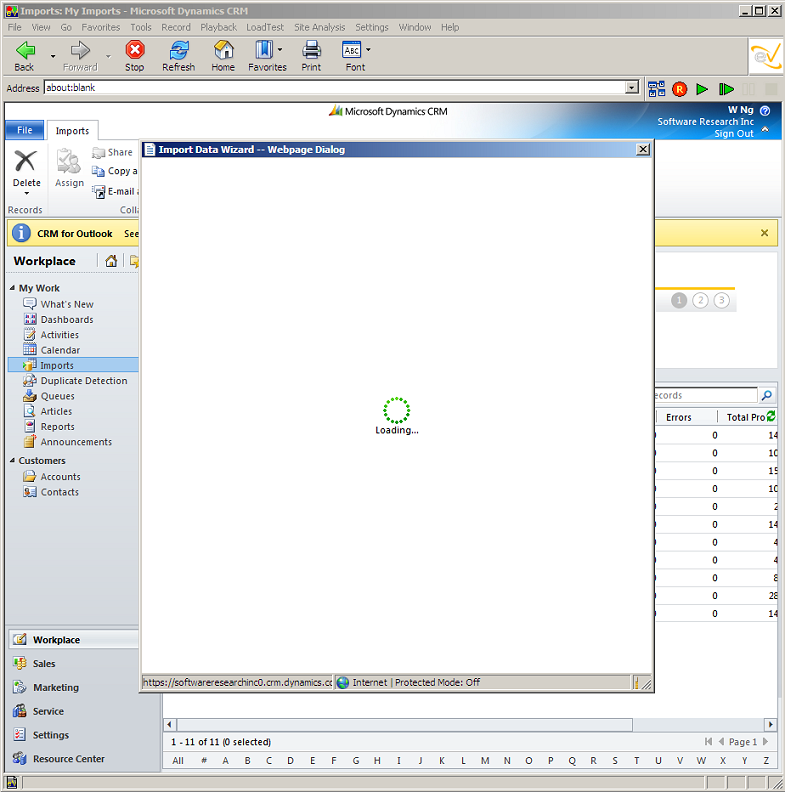Click the Step playback icon
785x792 pixels.
(726, 89)
